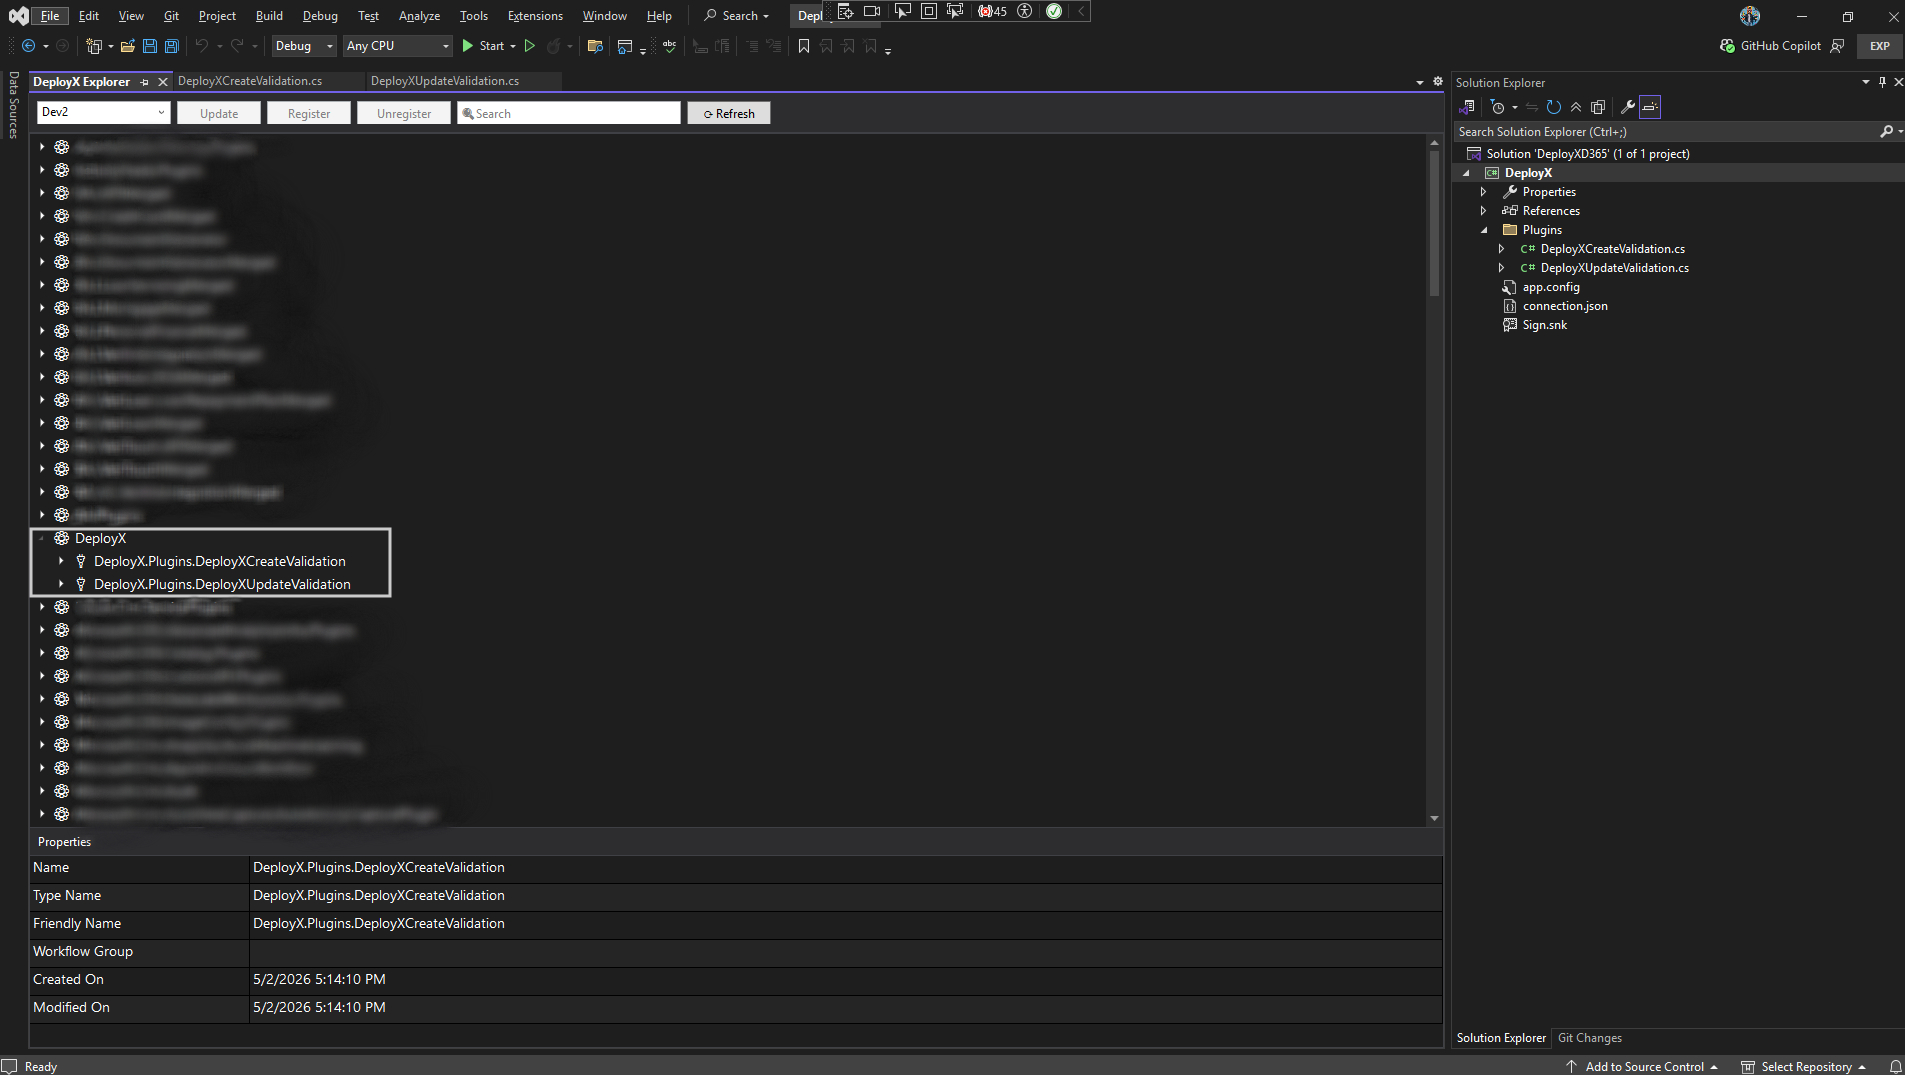
Task: Click the Collapse All icon in Solution Explorer
Action: coord(1576,107)
